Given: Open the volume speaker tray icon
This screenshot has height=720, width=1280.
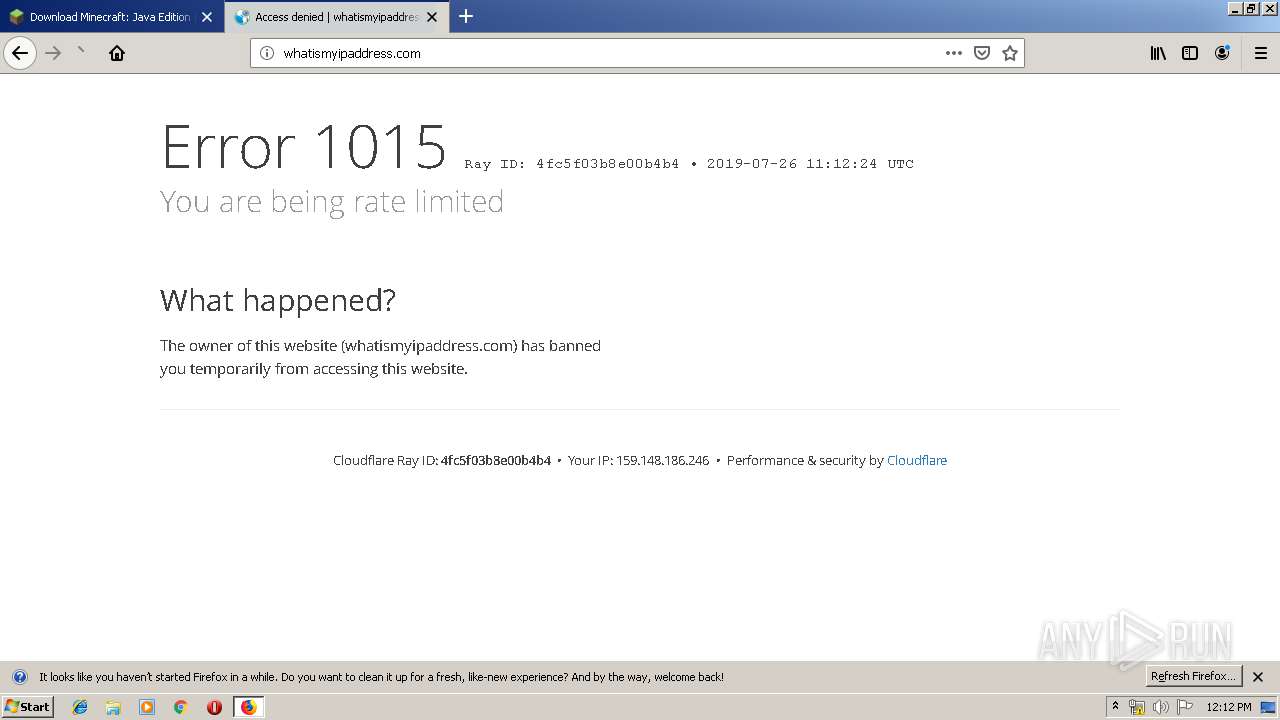Looking at the screenshot, I should click(1160, 707).
